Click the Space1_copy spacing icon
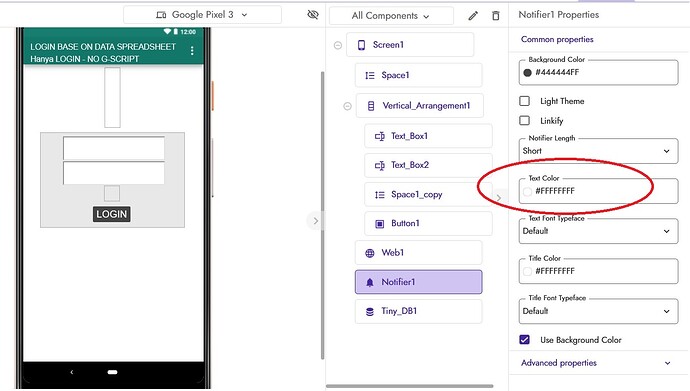 coord(379,195)
